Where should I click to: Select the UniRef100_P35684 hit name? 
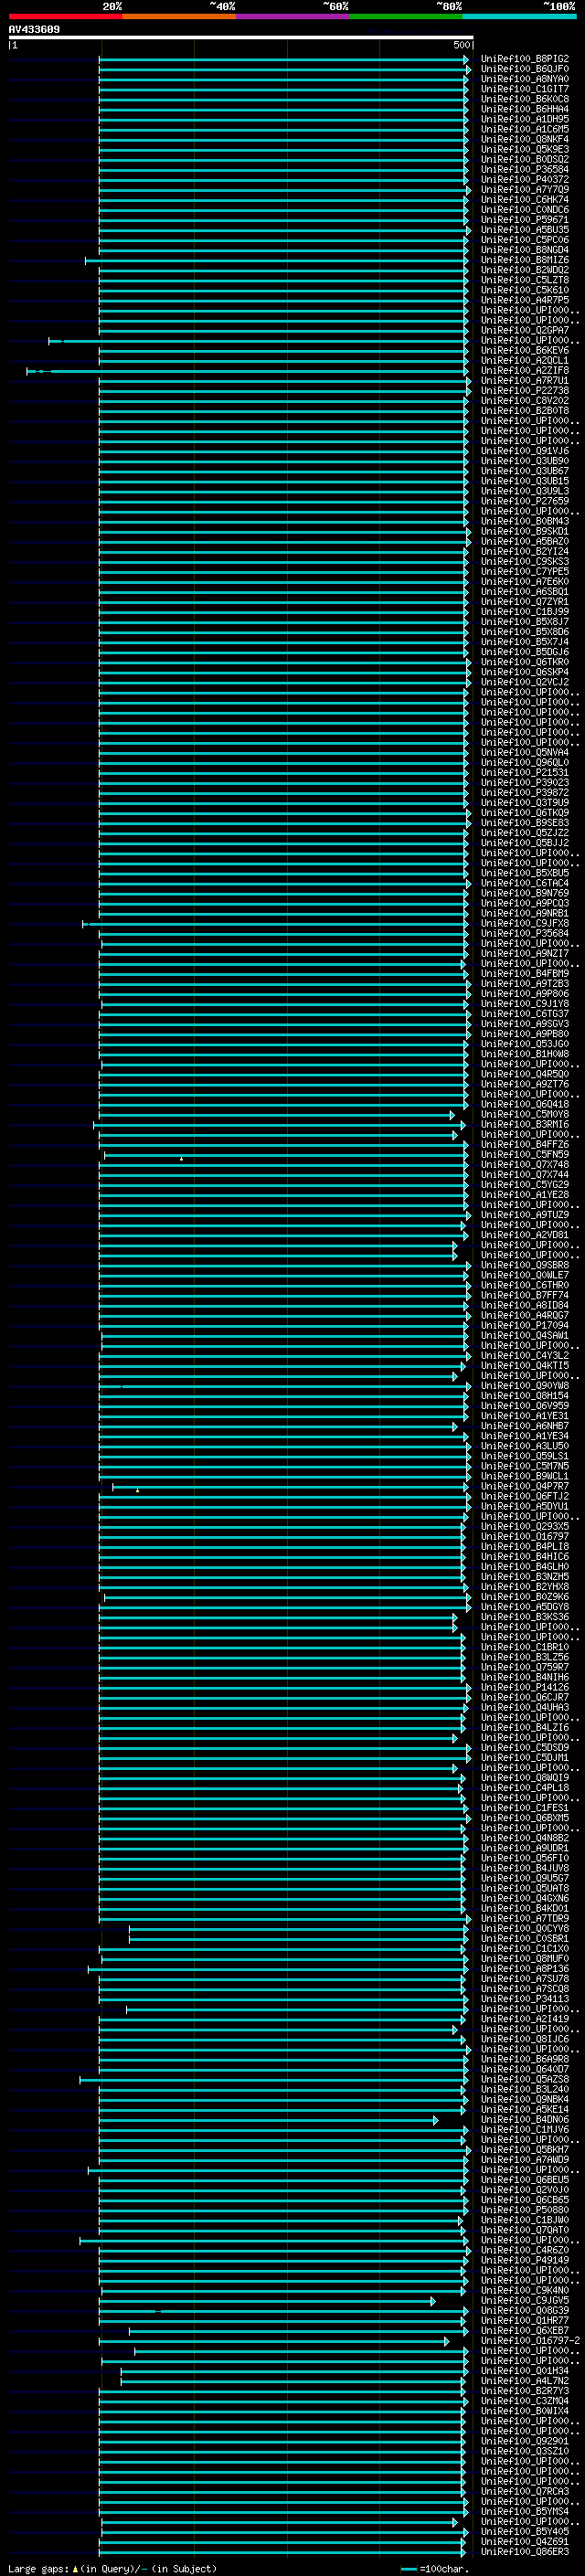click(525, 933)
